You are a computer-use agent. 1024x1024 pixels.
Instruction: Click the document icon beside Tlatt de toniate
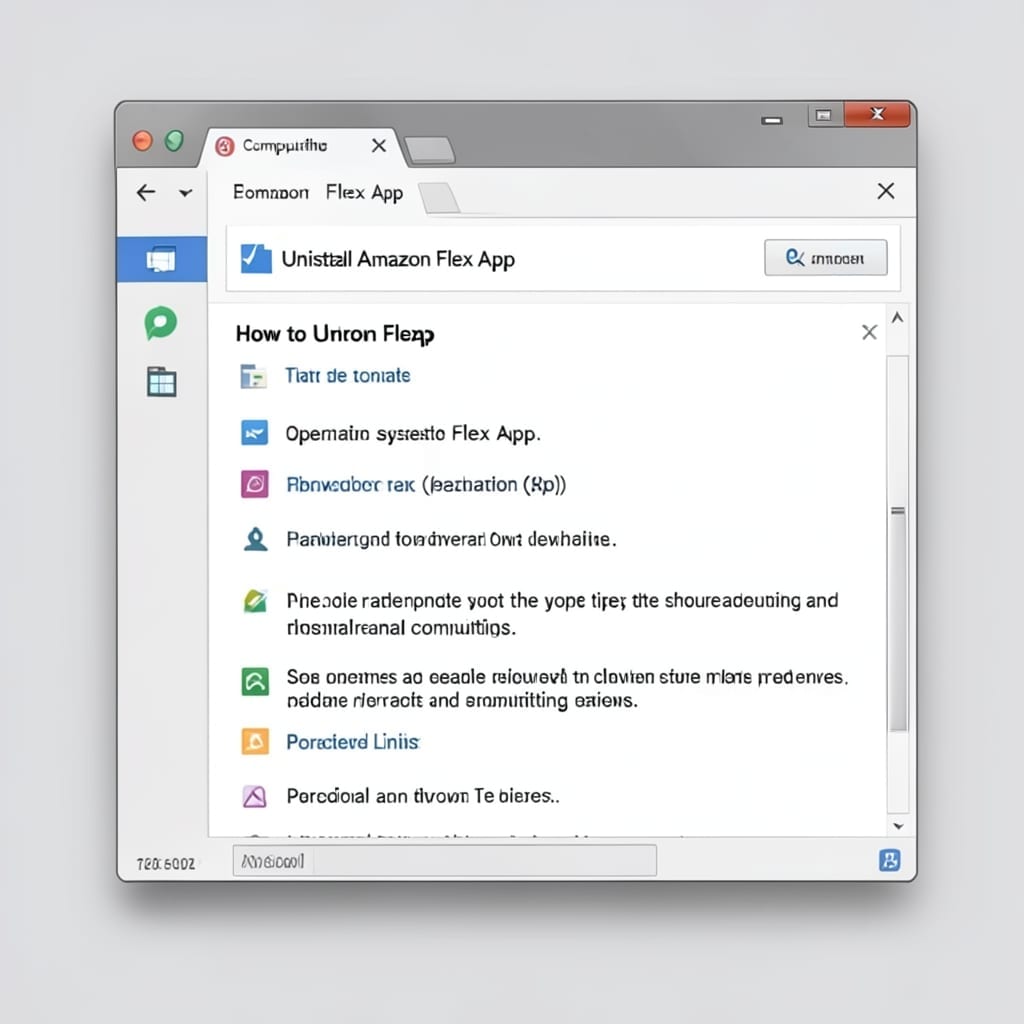click(253, 376)
